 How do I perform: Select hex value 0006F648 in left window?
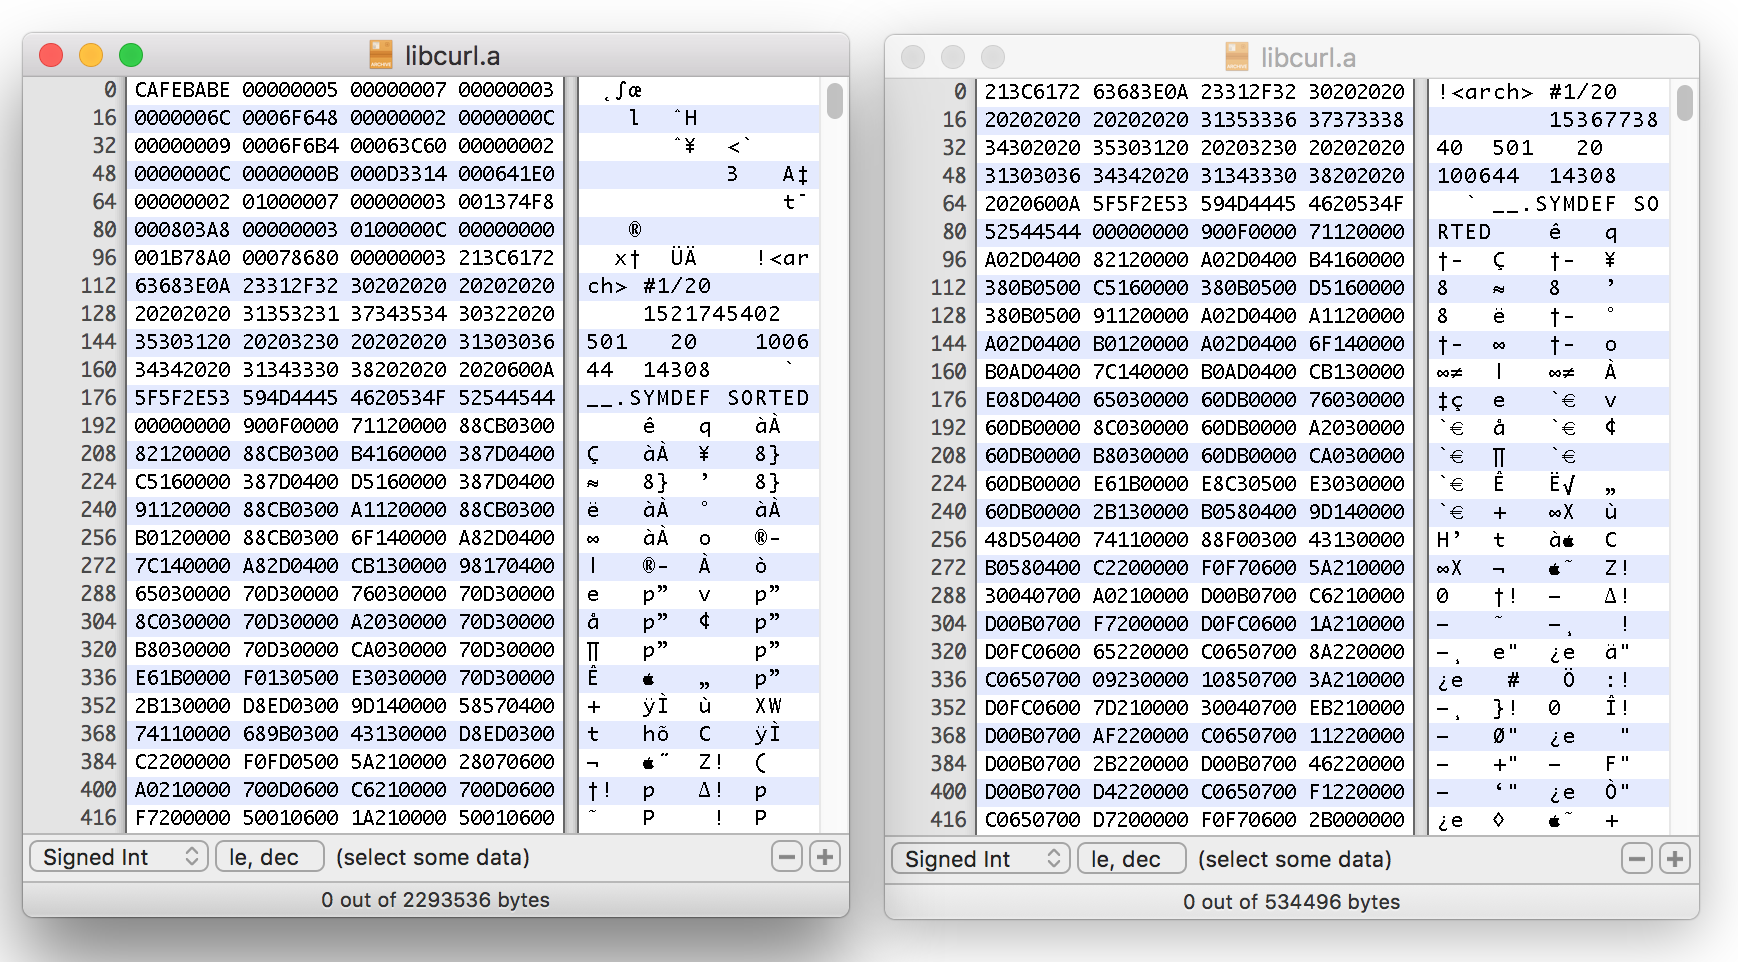290,118
